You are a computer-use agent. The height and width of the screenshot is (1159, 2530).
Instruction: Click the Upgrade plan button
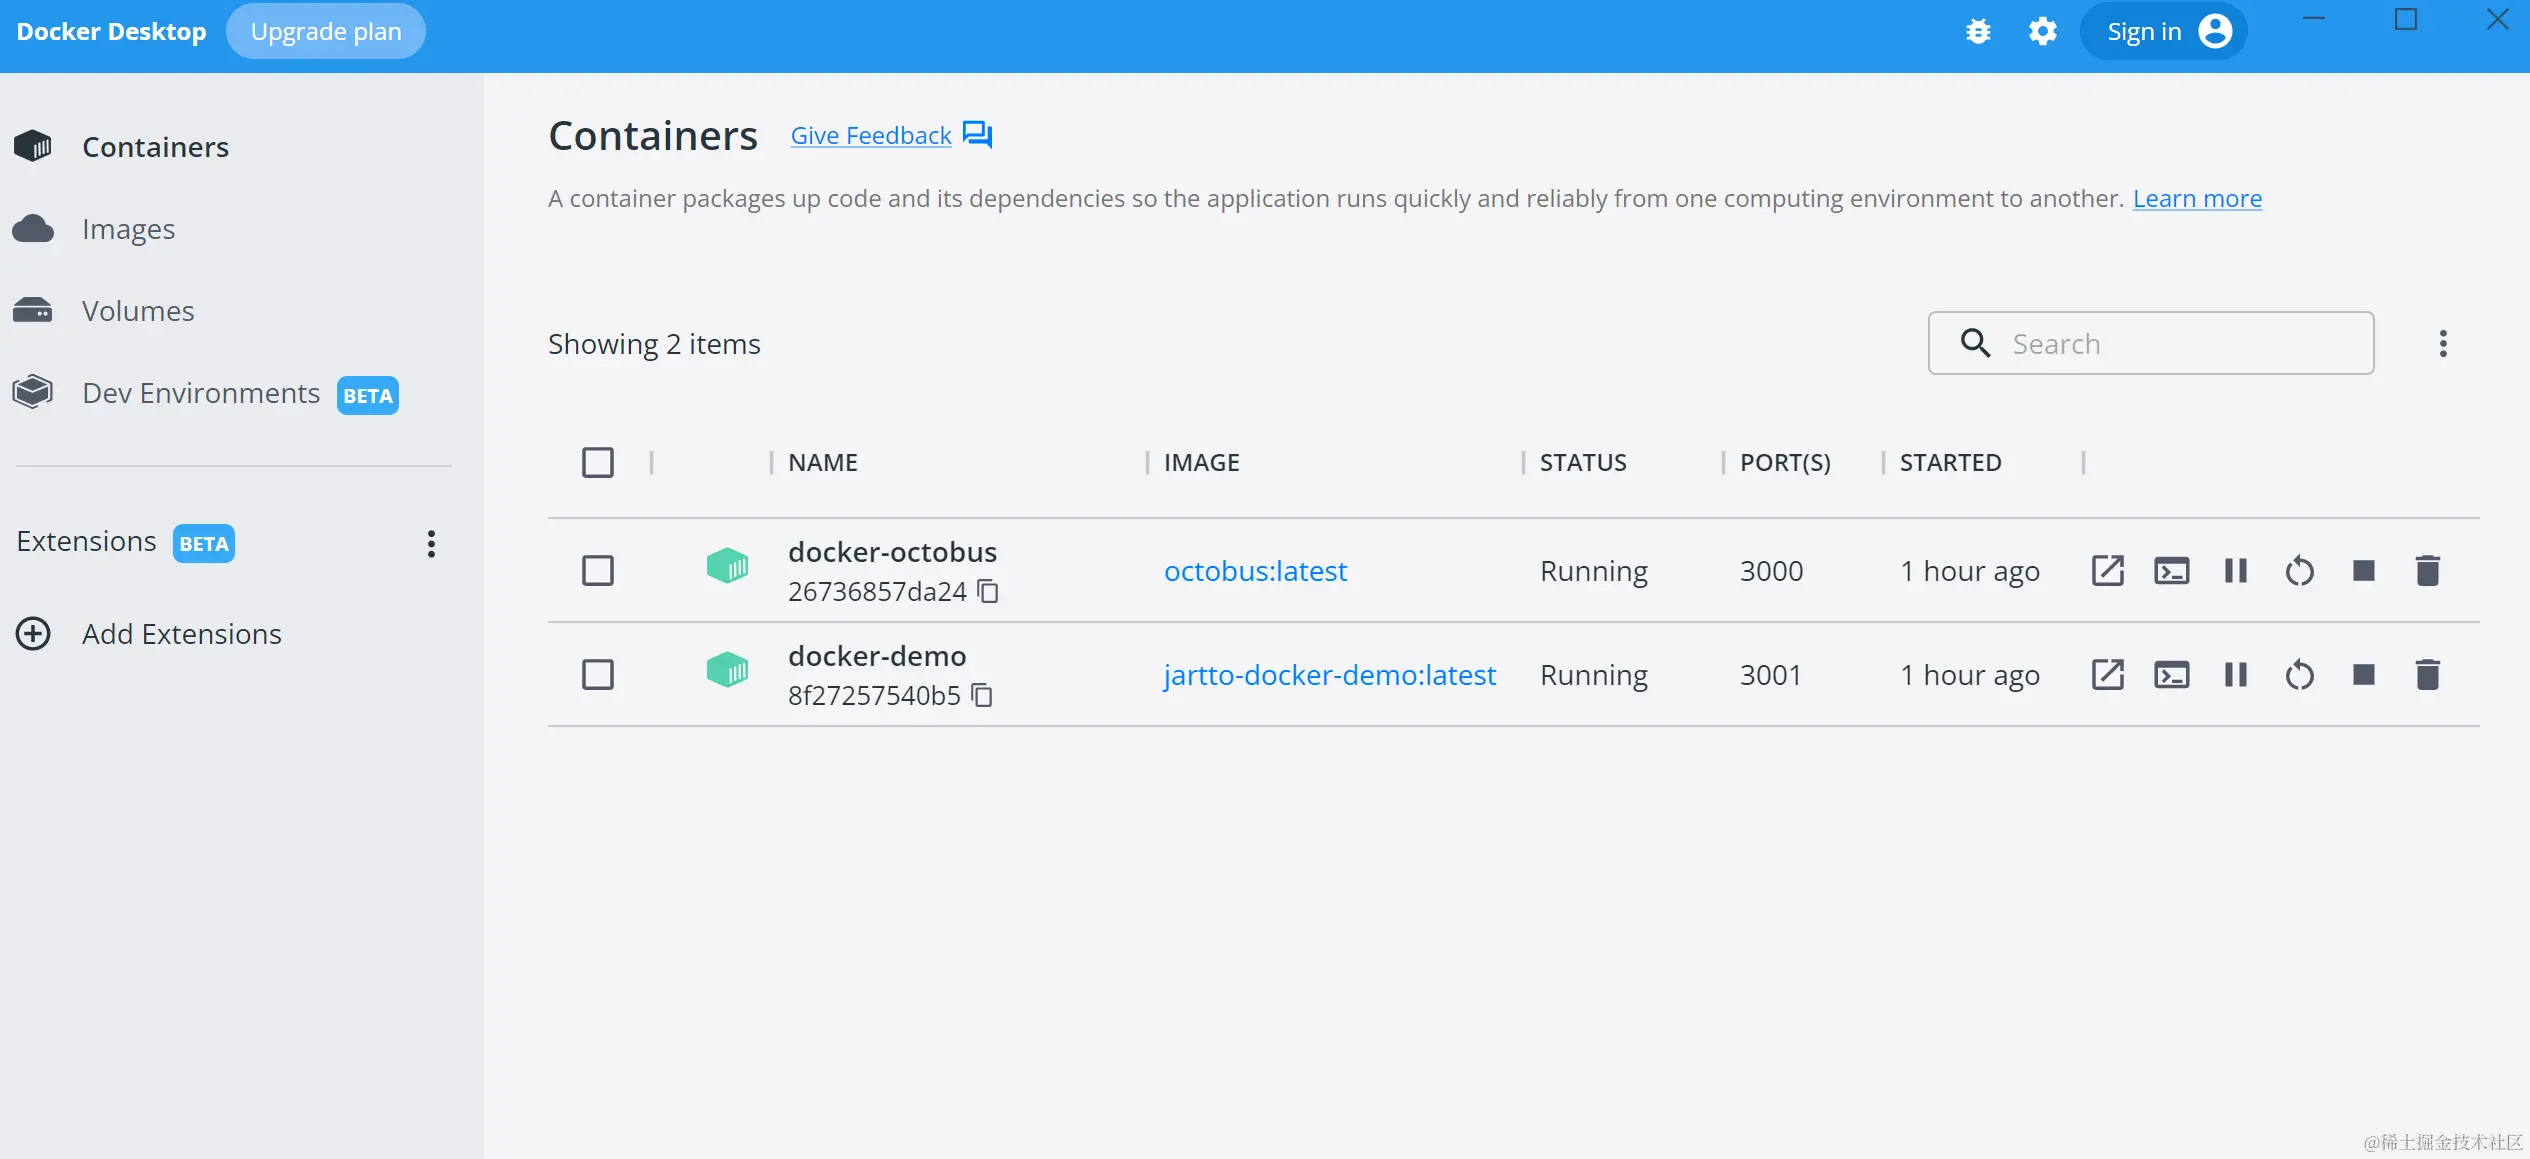coord(326,32)
